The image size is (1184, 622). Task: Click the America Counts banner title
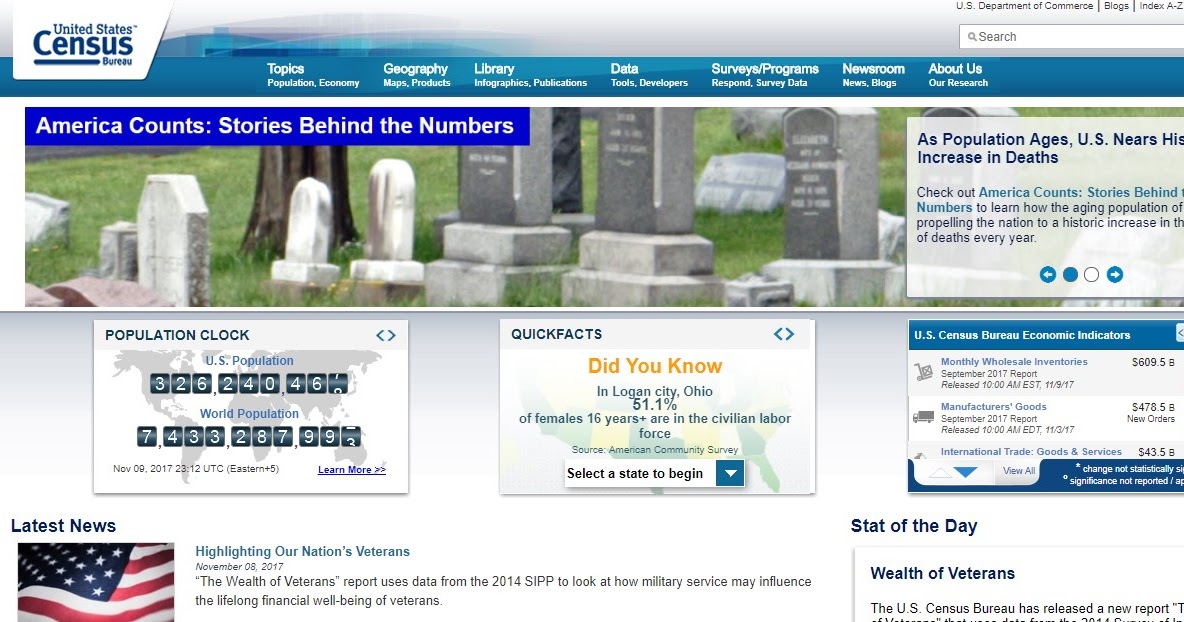tap(276, 125)
